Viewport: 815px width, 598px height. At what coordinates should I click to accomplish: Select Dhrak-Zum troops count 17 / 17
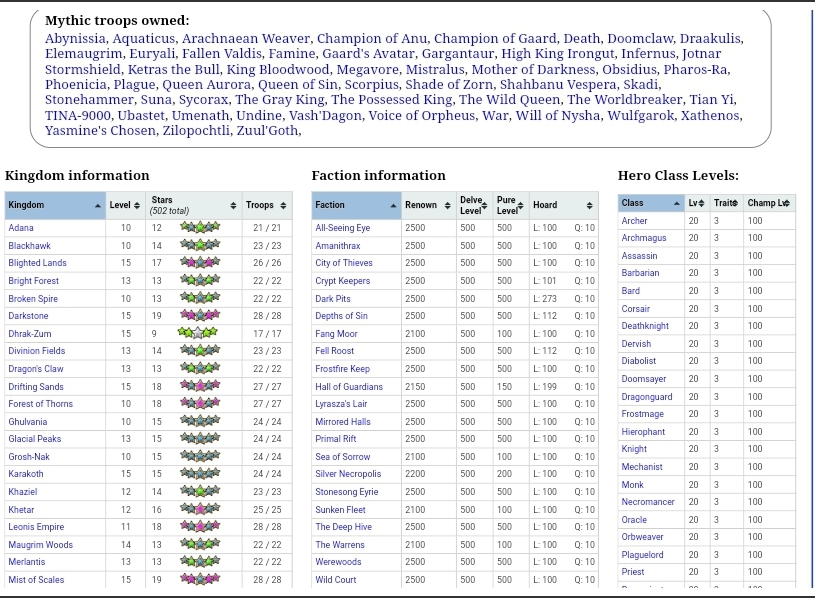267,334
